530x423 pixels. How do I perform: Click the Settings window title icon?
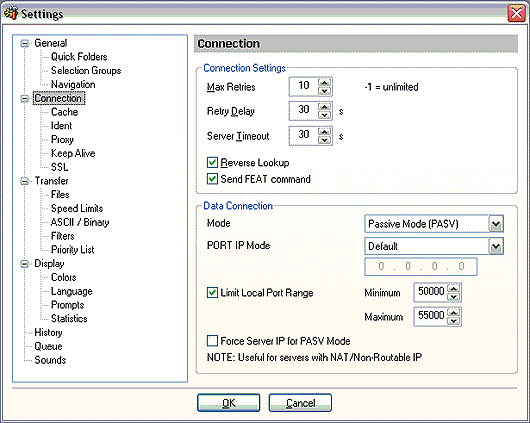(x=10, y=14)
